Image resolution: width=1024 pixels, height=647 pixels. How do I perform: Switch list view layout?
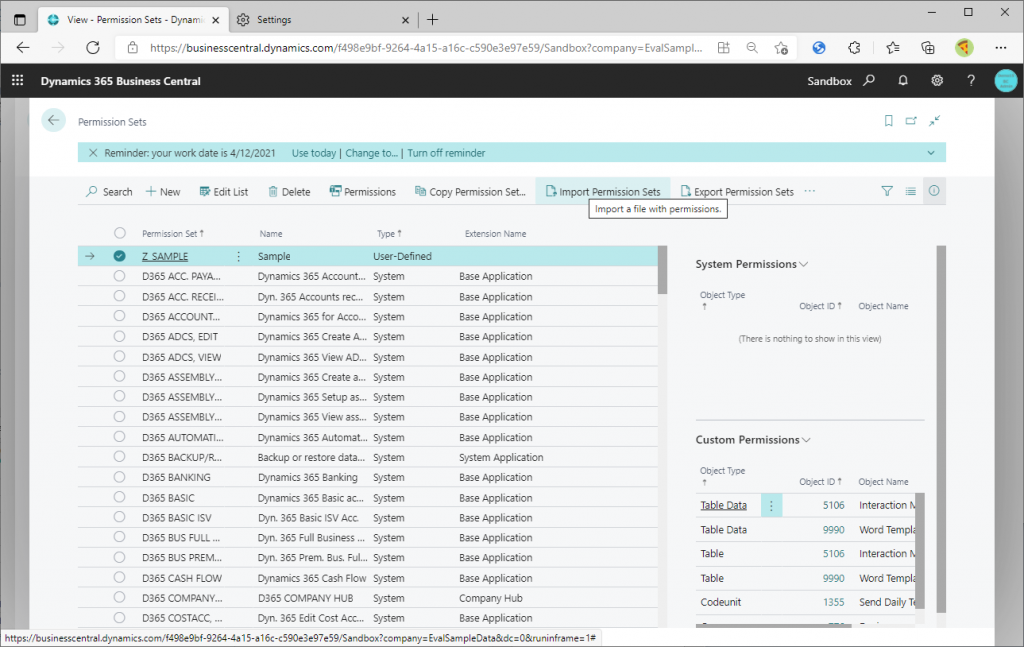coord(910,191)
